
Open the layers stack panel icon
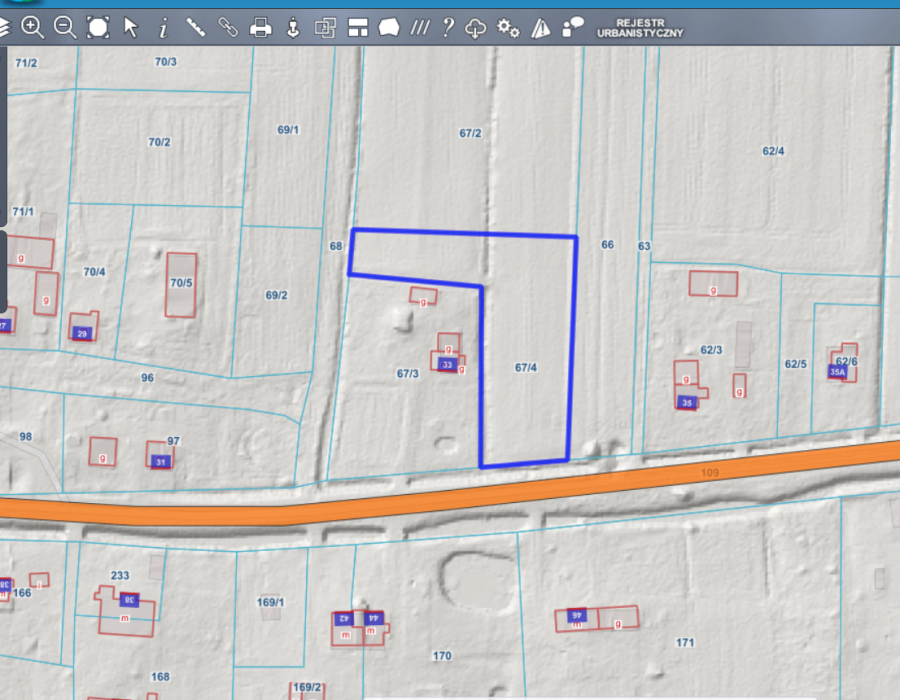4,27
